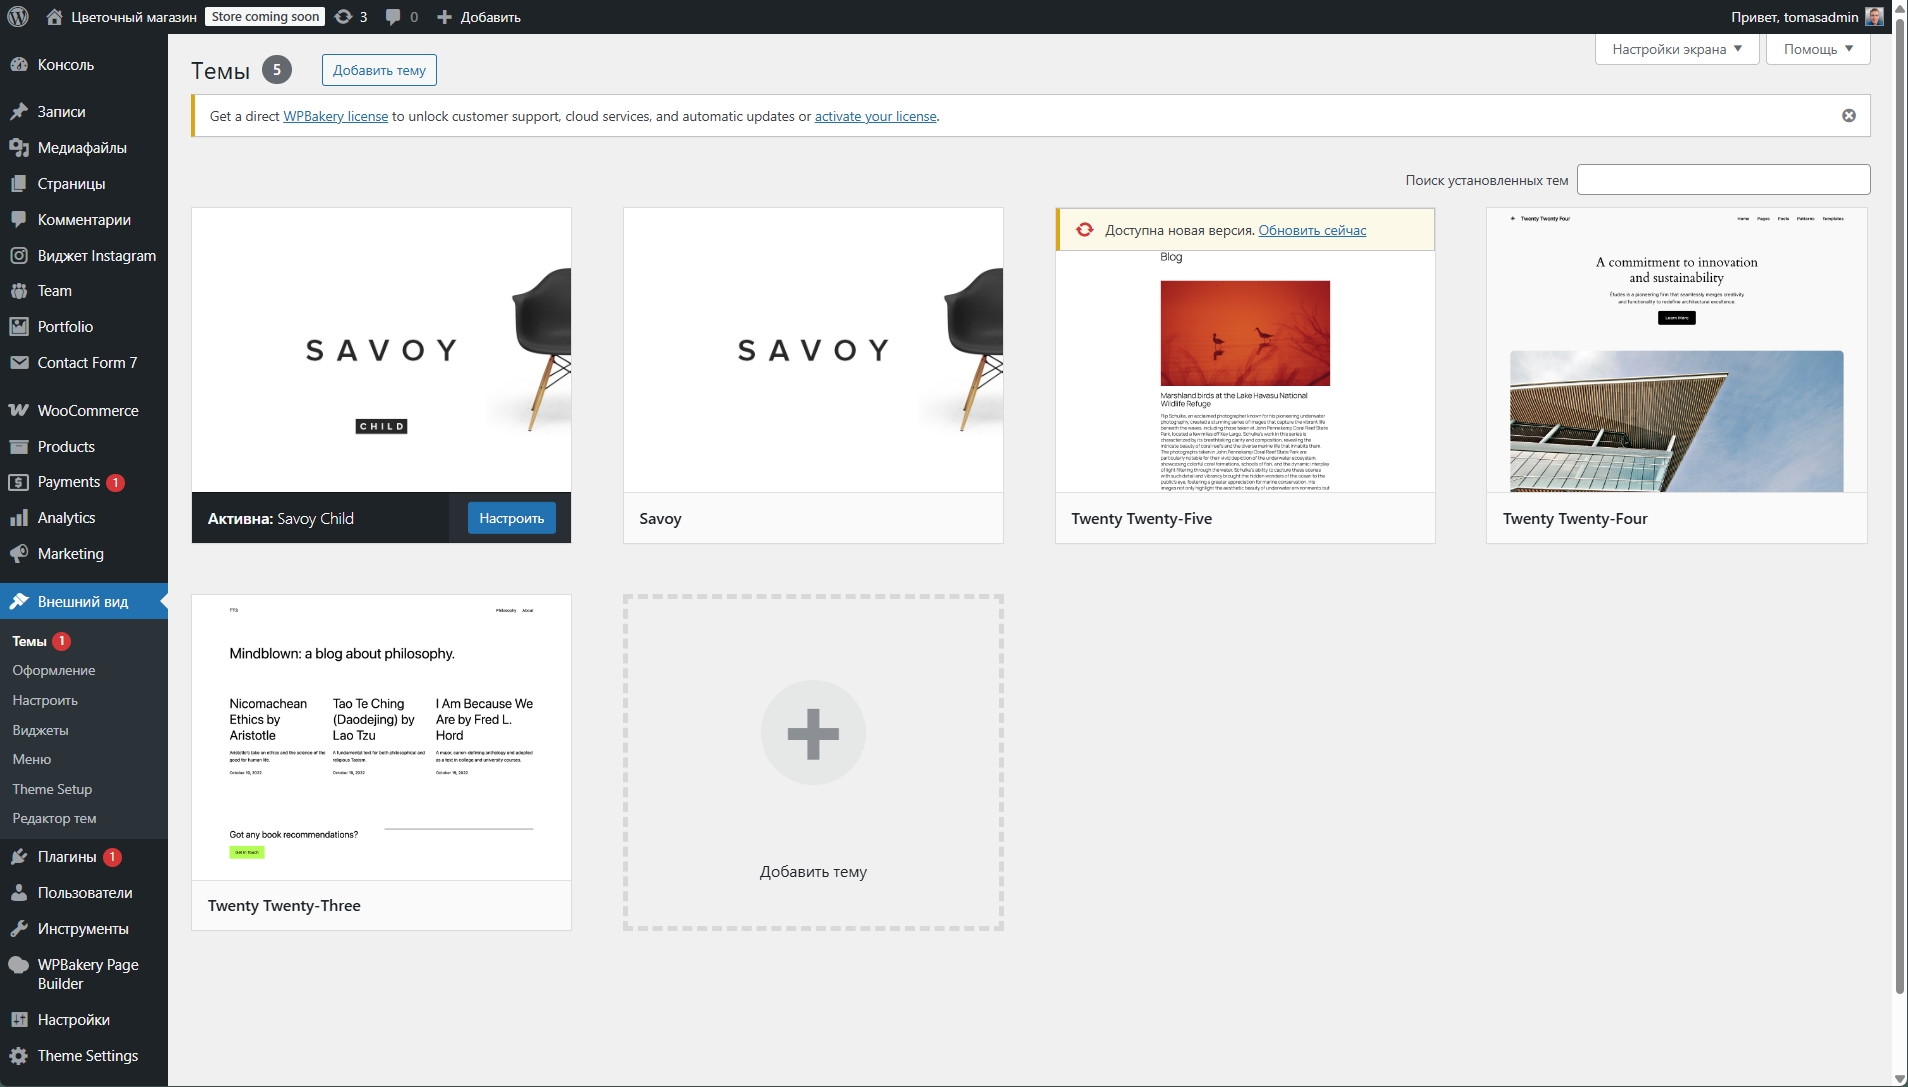Image resolution: width=1908 pixels, height=1087 pixels.
Task: Open the Редактор тем submenu item
Action: click(55, 819)
